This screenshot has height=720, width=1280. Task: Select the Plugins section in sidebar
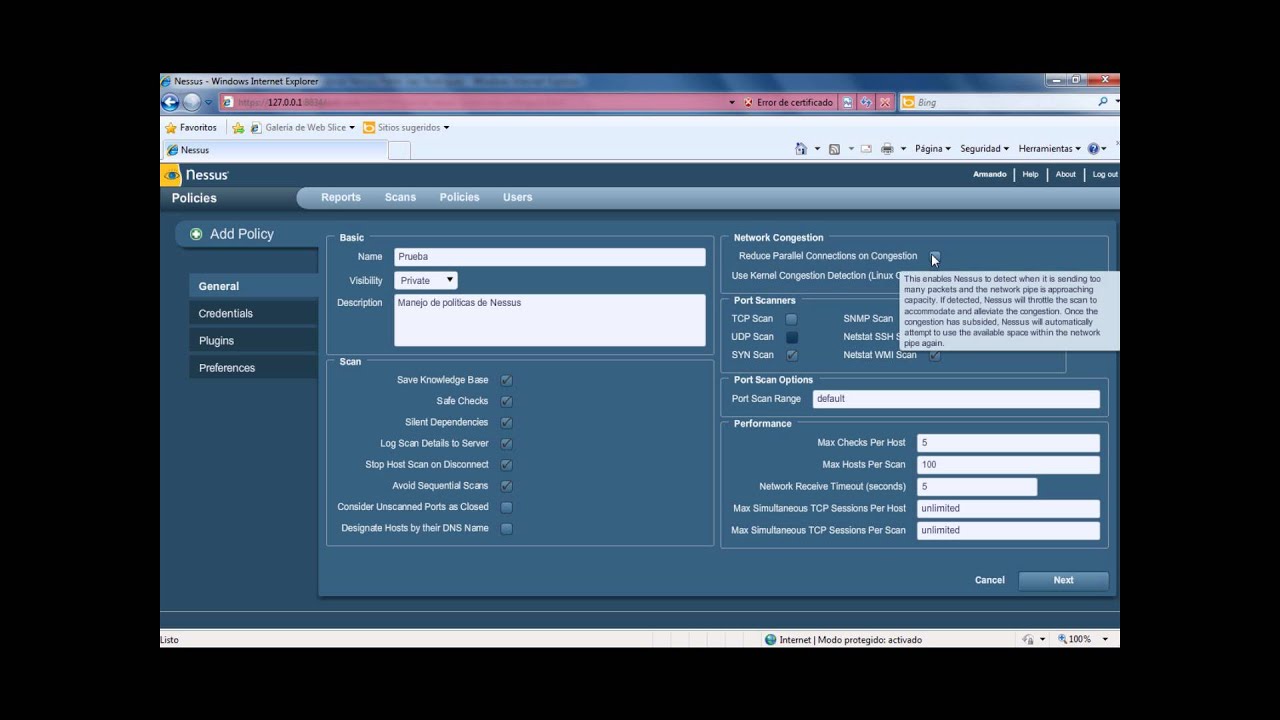point(253,340)
